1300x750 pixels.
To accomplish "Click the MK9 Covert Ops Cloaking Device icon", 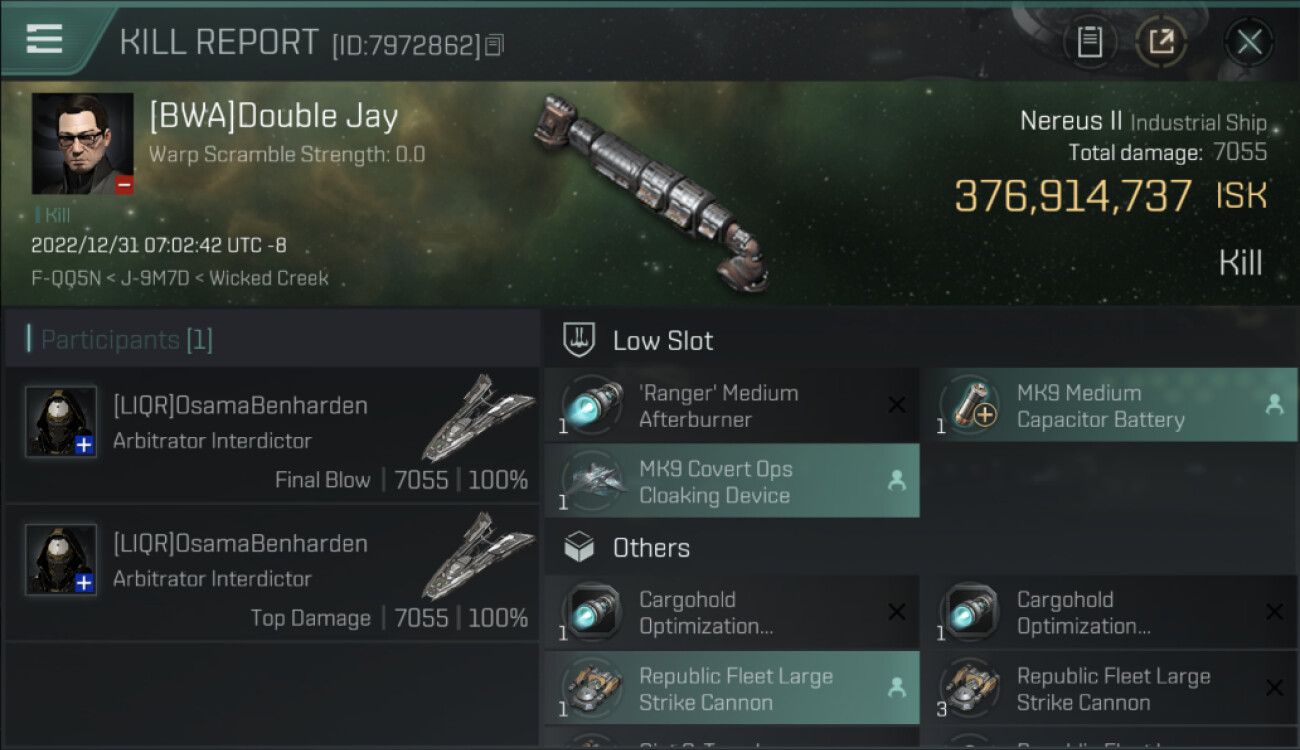I will point(593,482).
